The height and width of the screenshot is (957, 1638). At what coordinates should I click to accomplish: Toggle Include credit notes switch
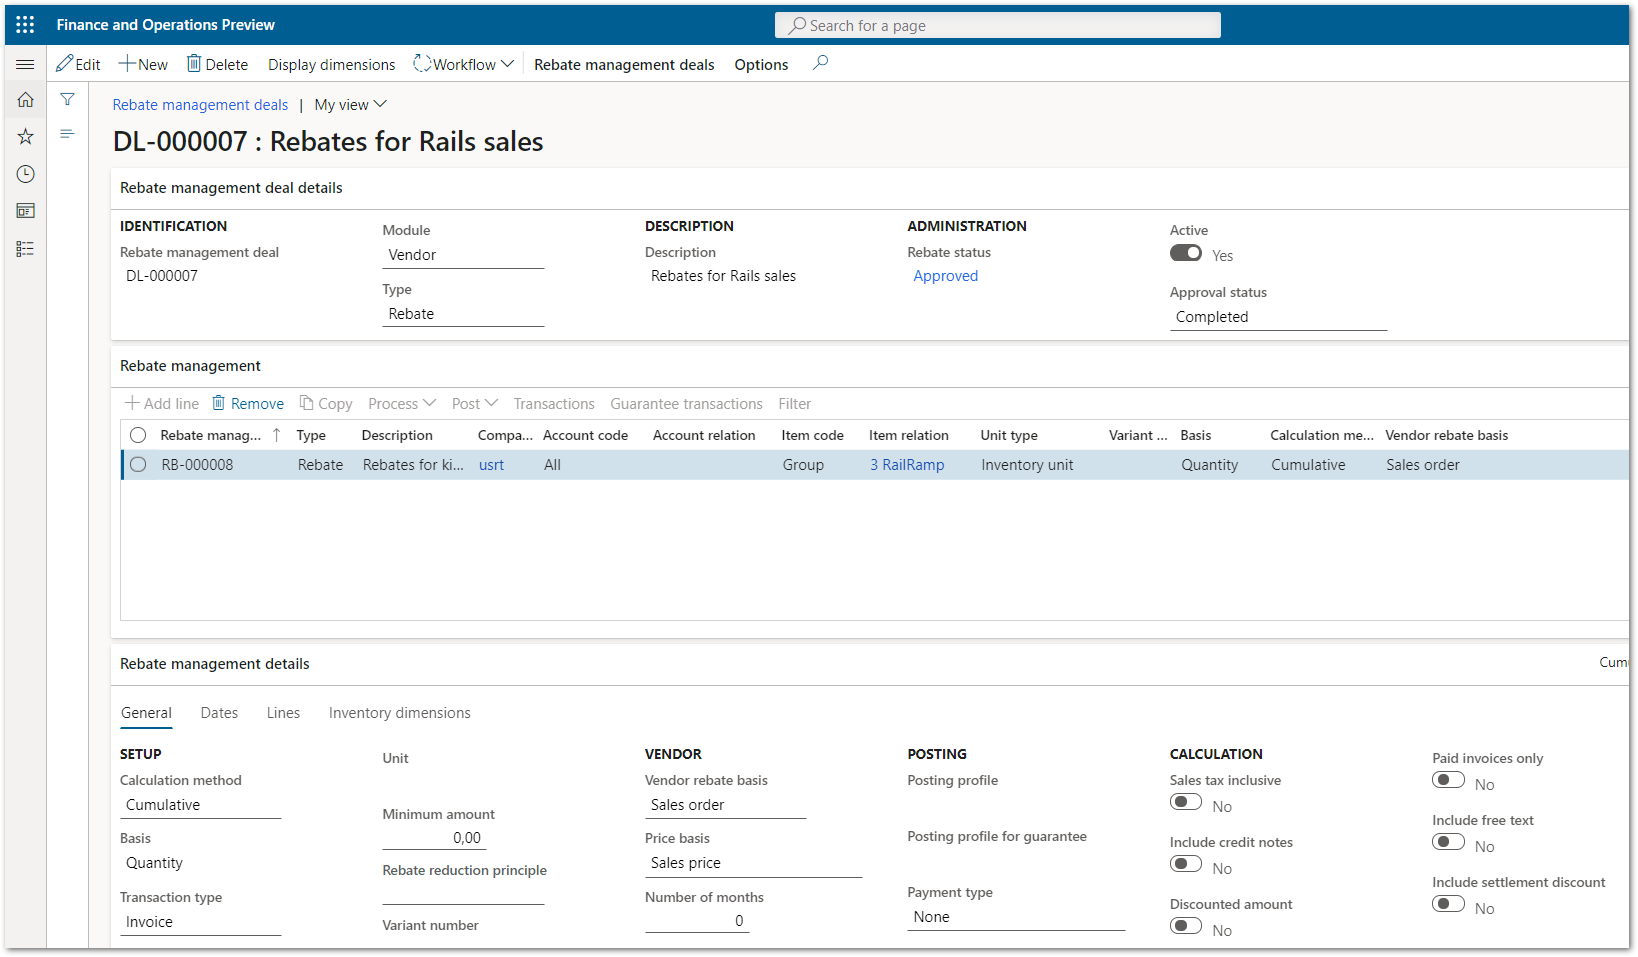pos(1186,864)
